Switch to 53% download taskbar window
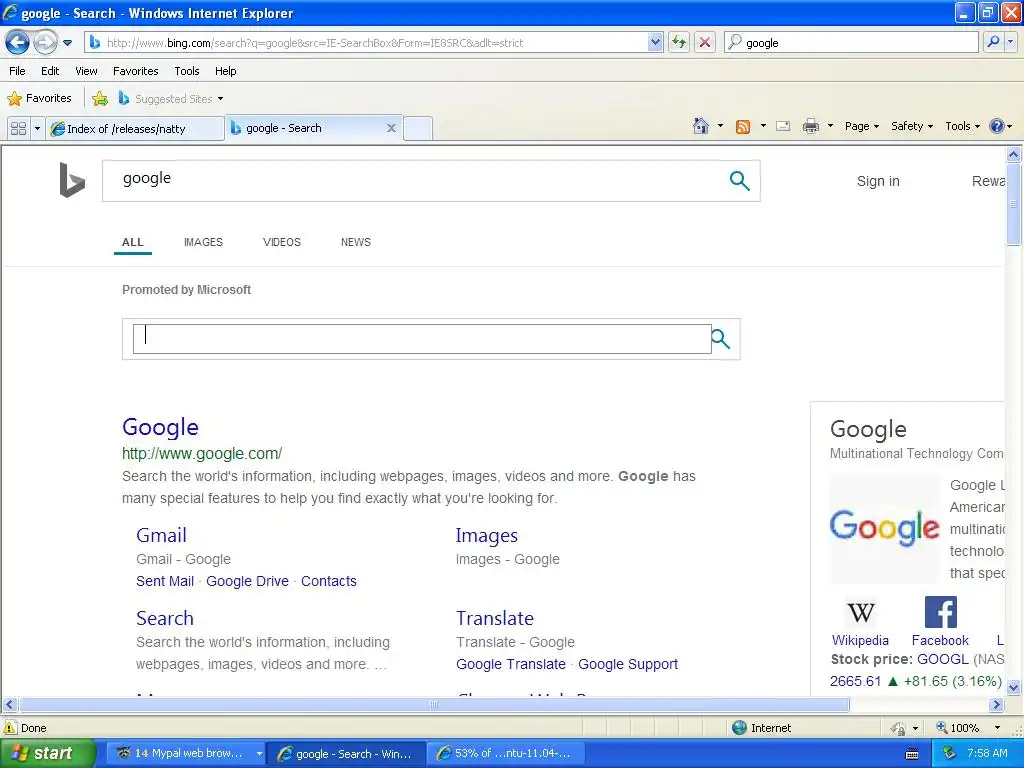Image resolution: width=1024 pixels, height=768 pixels. pyautogui.click(x=505, y=753)
